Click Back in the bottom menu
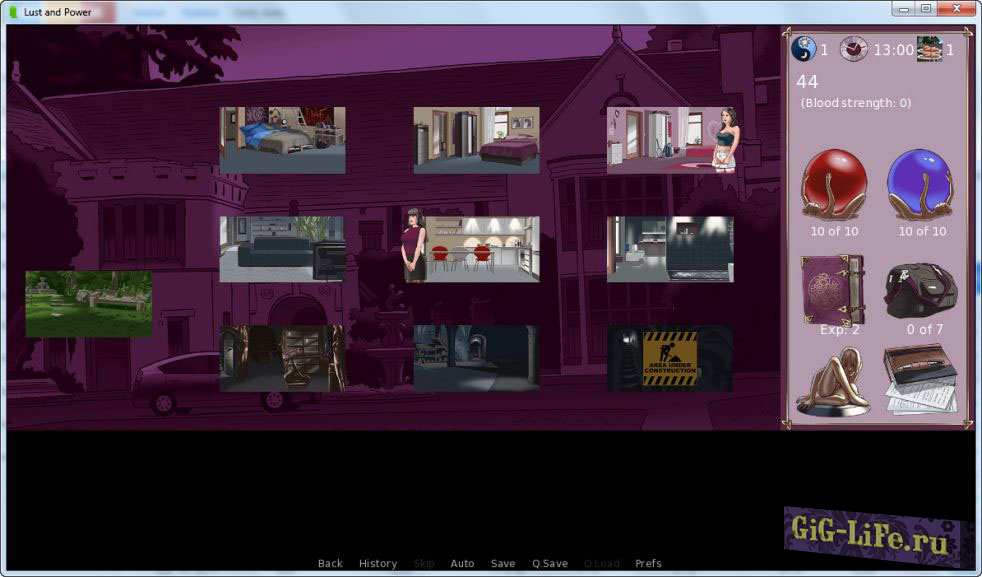The width and height of the screenshot is (982, 577). pos(330,564)
